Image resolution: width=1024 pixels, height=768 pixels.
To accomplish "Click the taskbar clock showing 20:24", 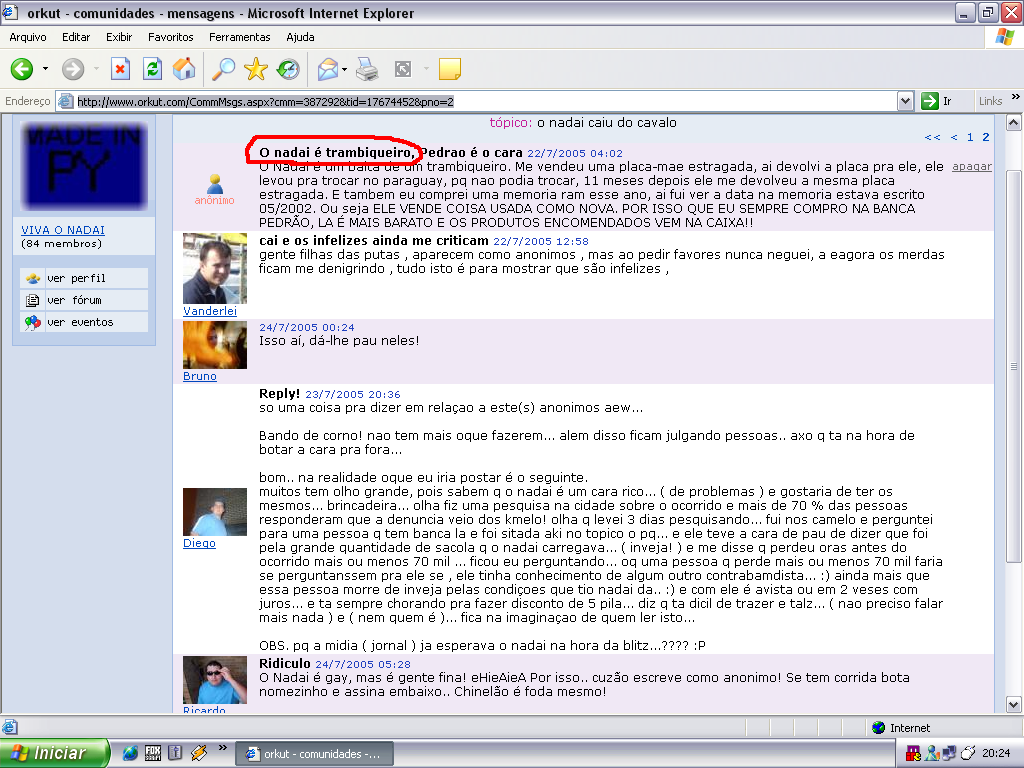I will (x=996, y=754).
